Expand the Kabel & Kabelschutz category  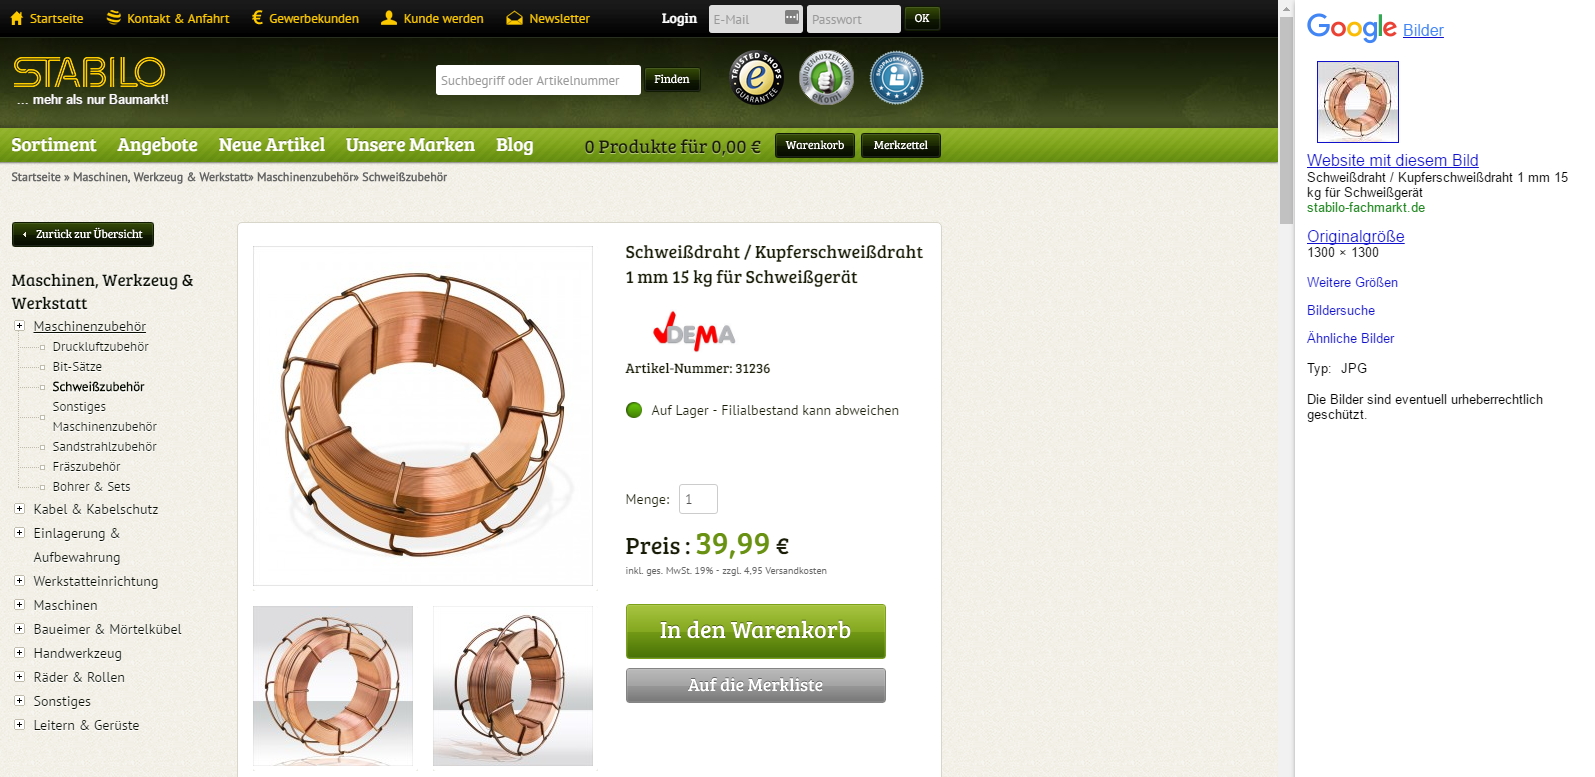[x=19, y=509]
